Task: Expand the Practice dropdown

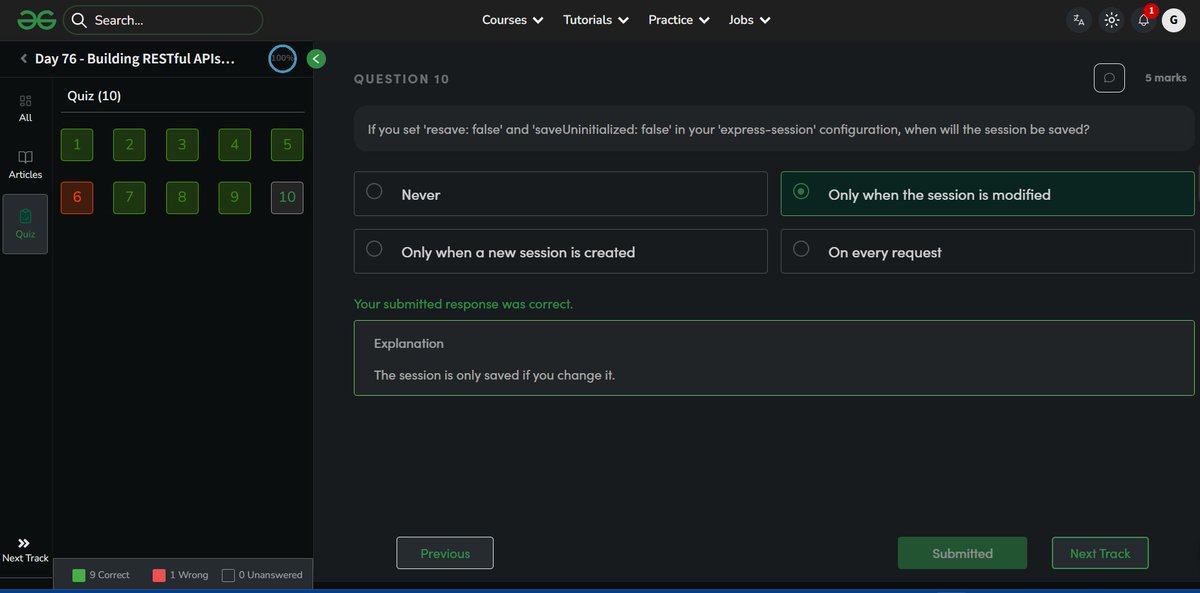Action: coord(679,20)
